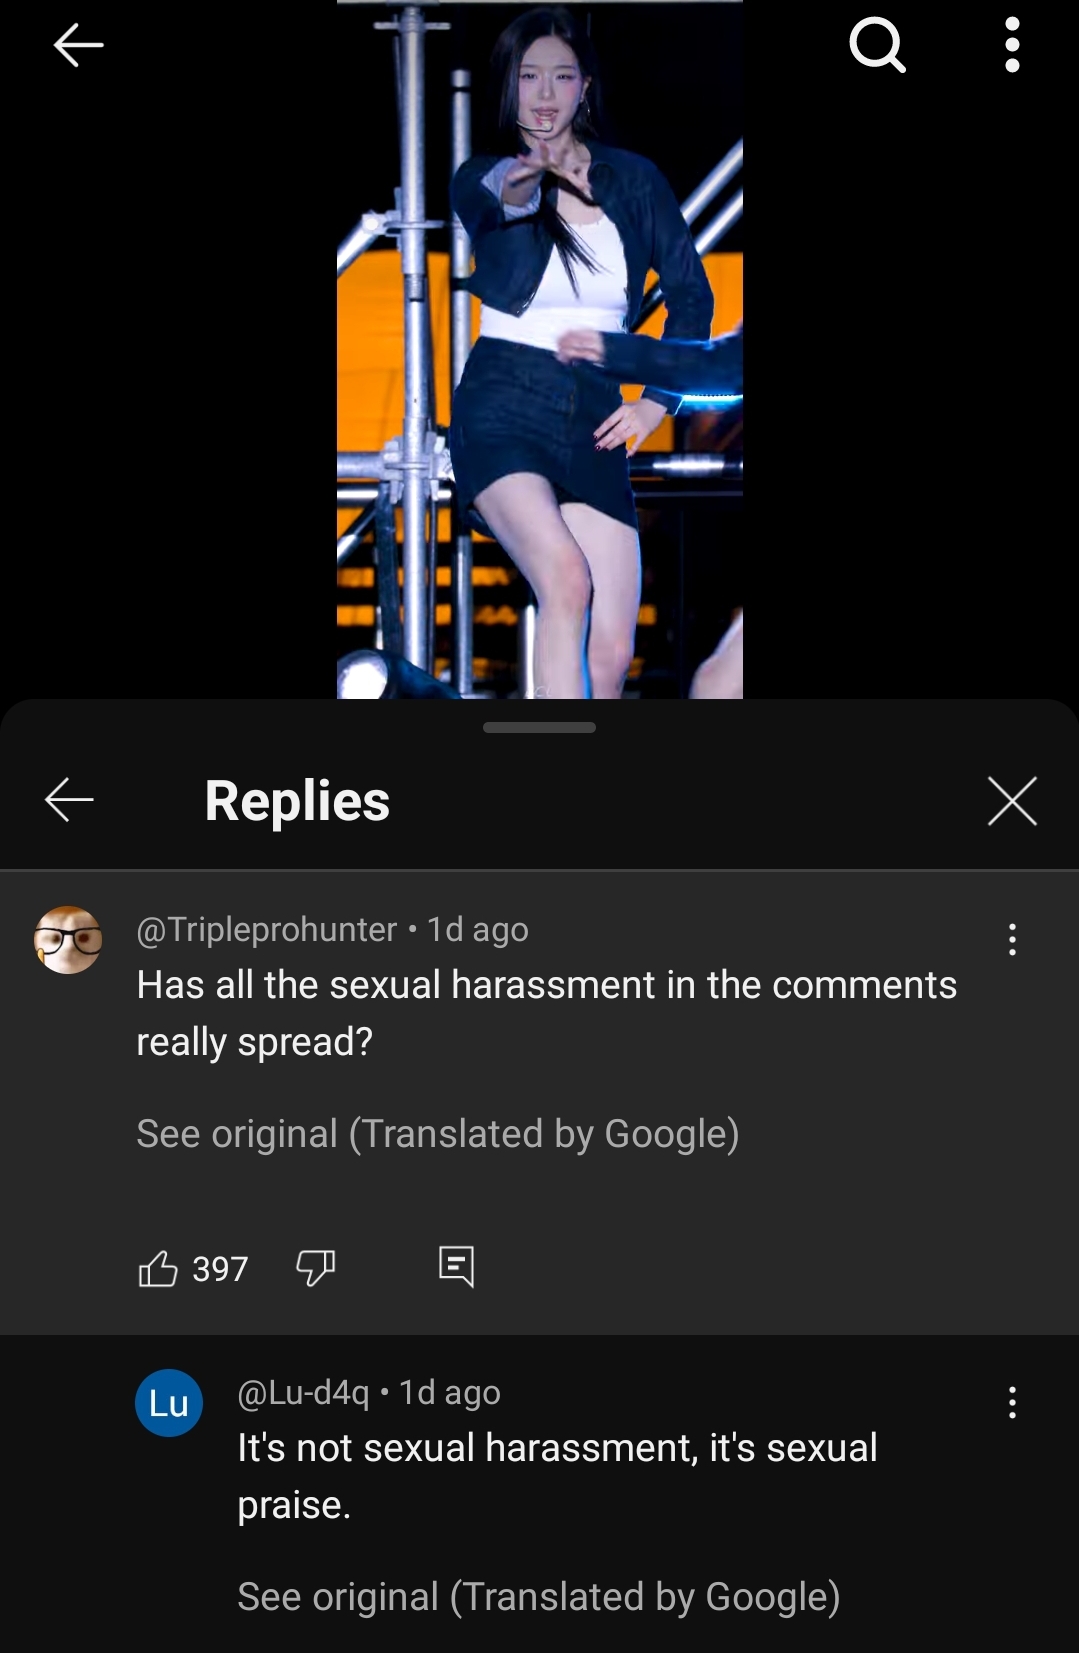Tap the back arrow above the video
The height and width of the screenshot is (1653, 1079).
tap(78, 45)
